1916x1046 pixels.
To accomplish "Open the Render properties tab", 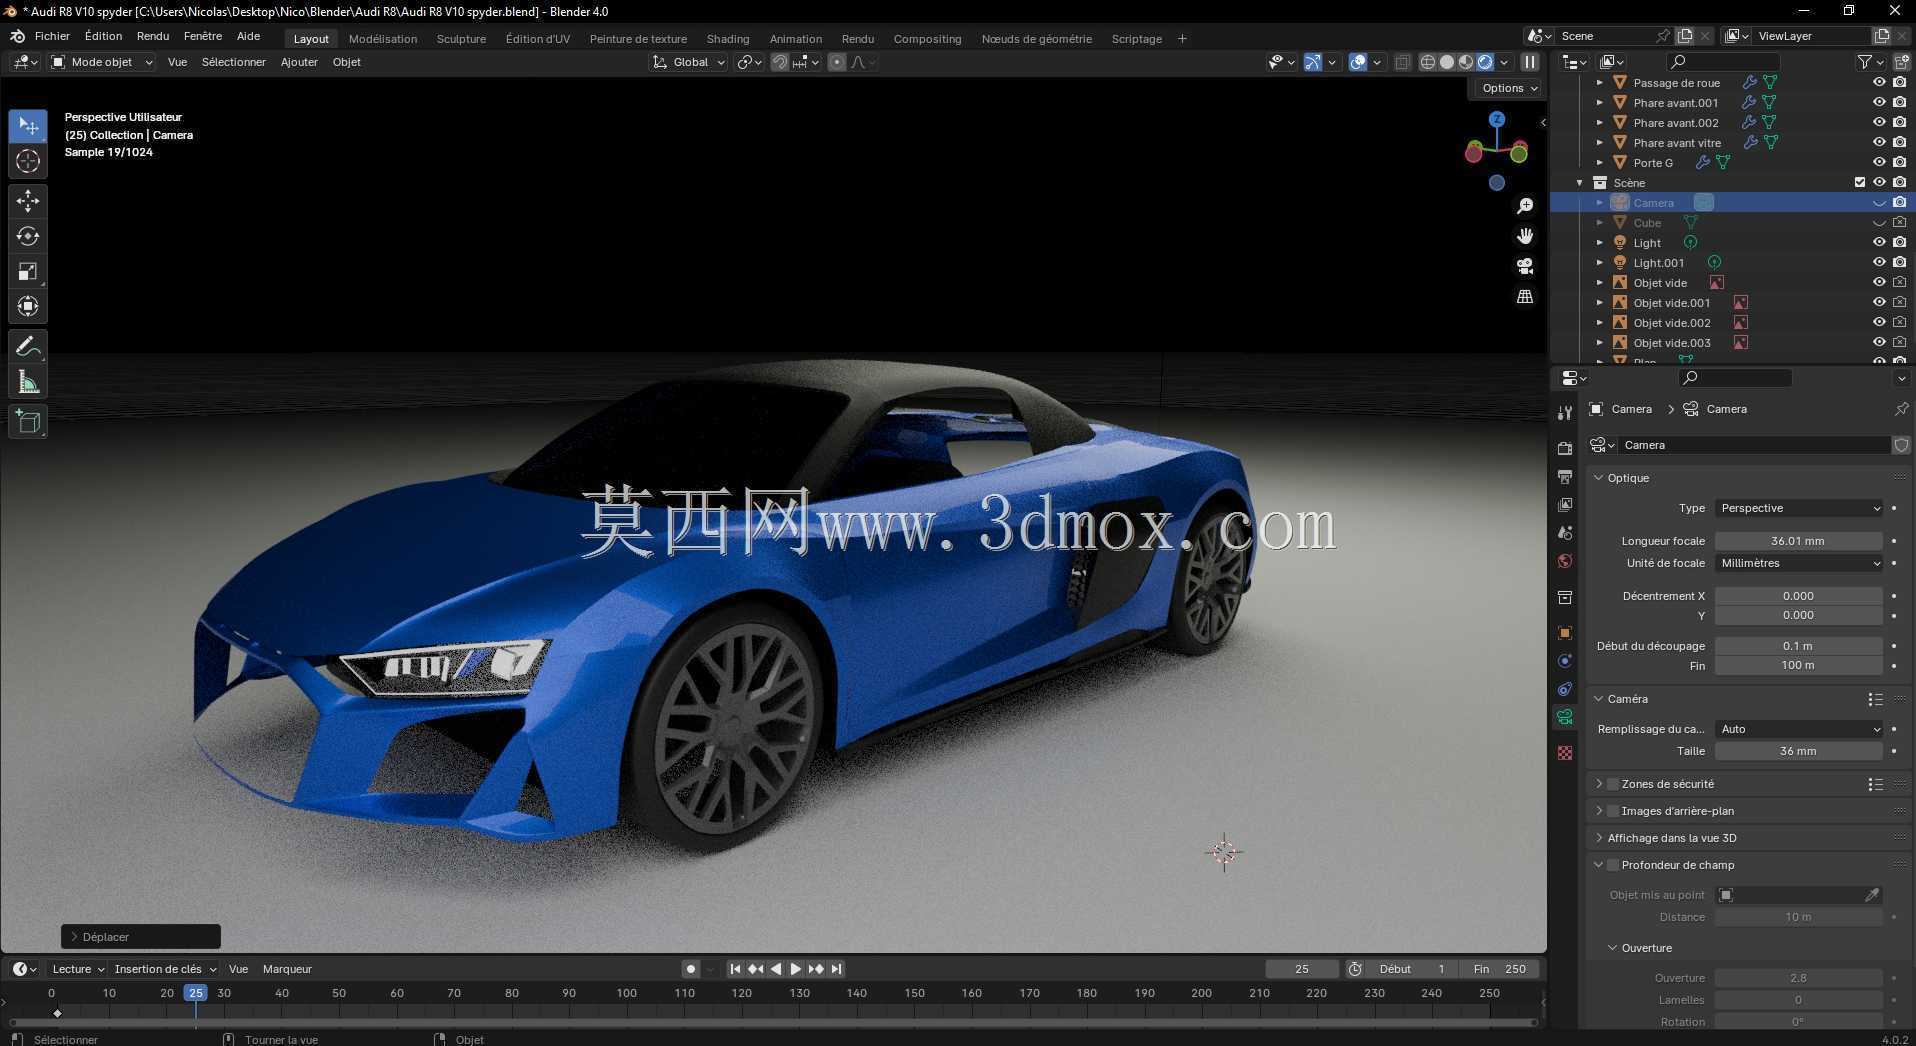I will click(1565, 449).
